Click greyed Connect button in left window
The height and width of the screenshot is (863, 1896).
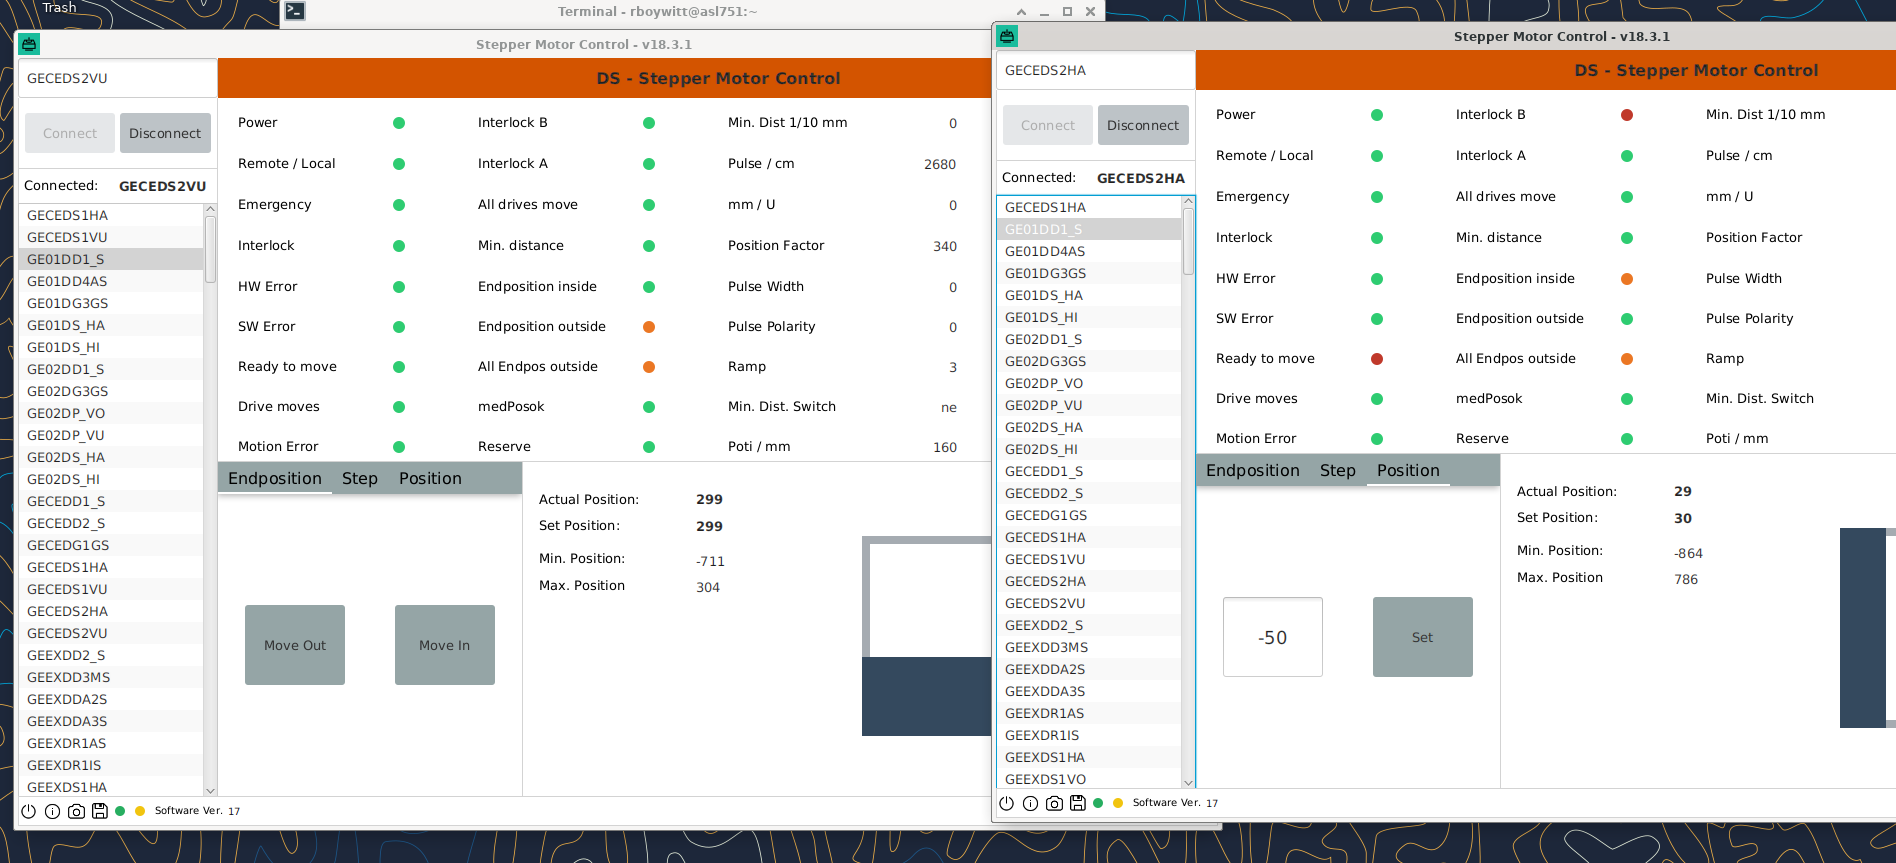70,133
